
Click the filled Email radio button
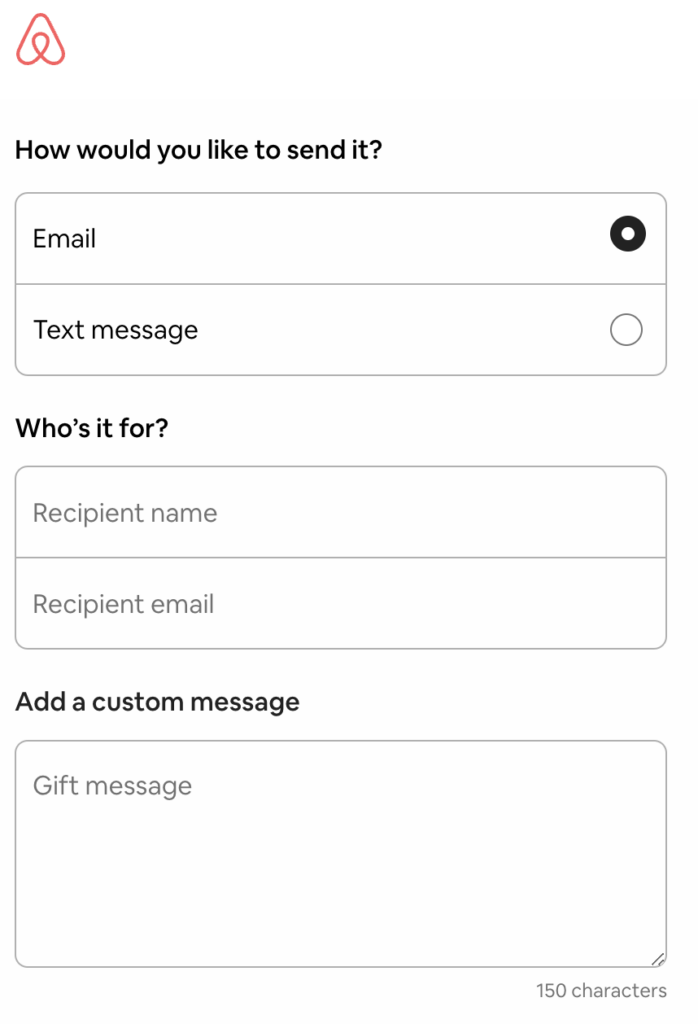click(626, 232)
